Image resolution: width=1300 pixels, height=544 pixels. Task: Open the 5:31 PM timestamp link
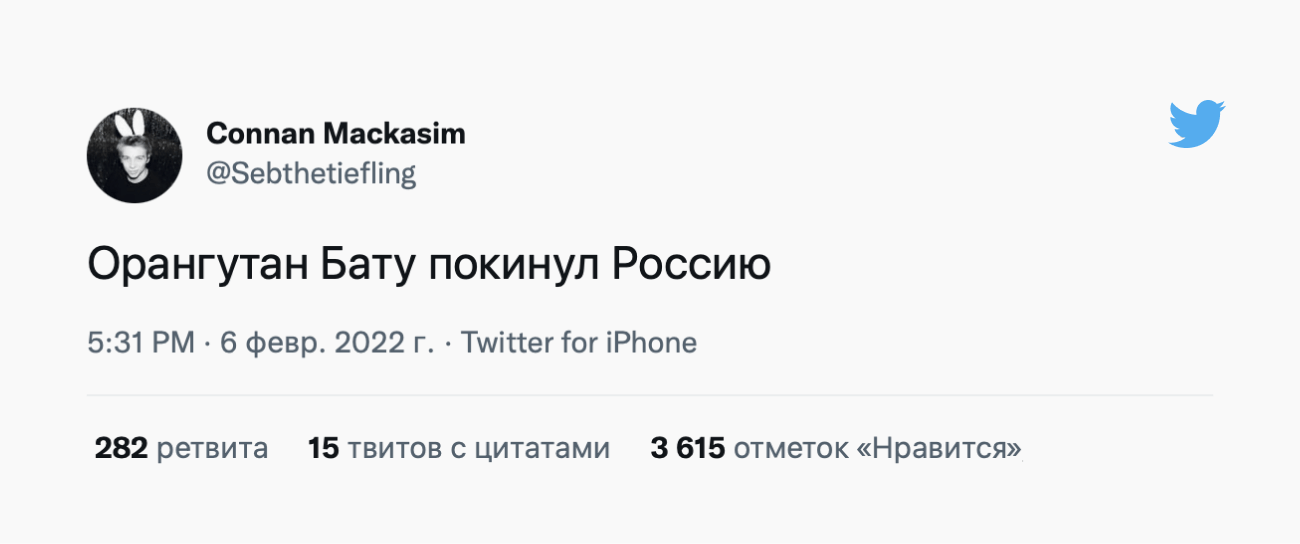[140, 343]
